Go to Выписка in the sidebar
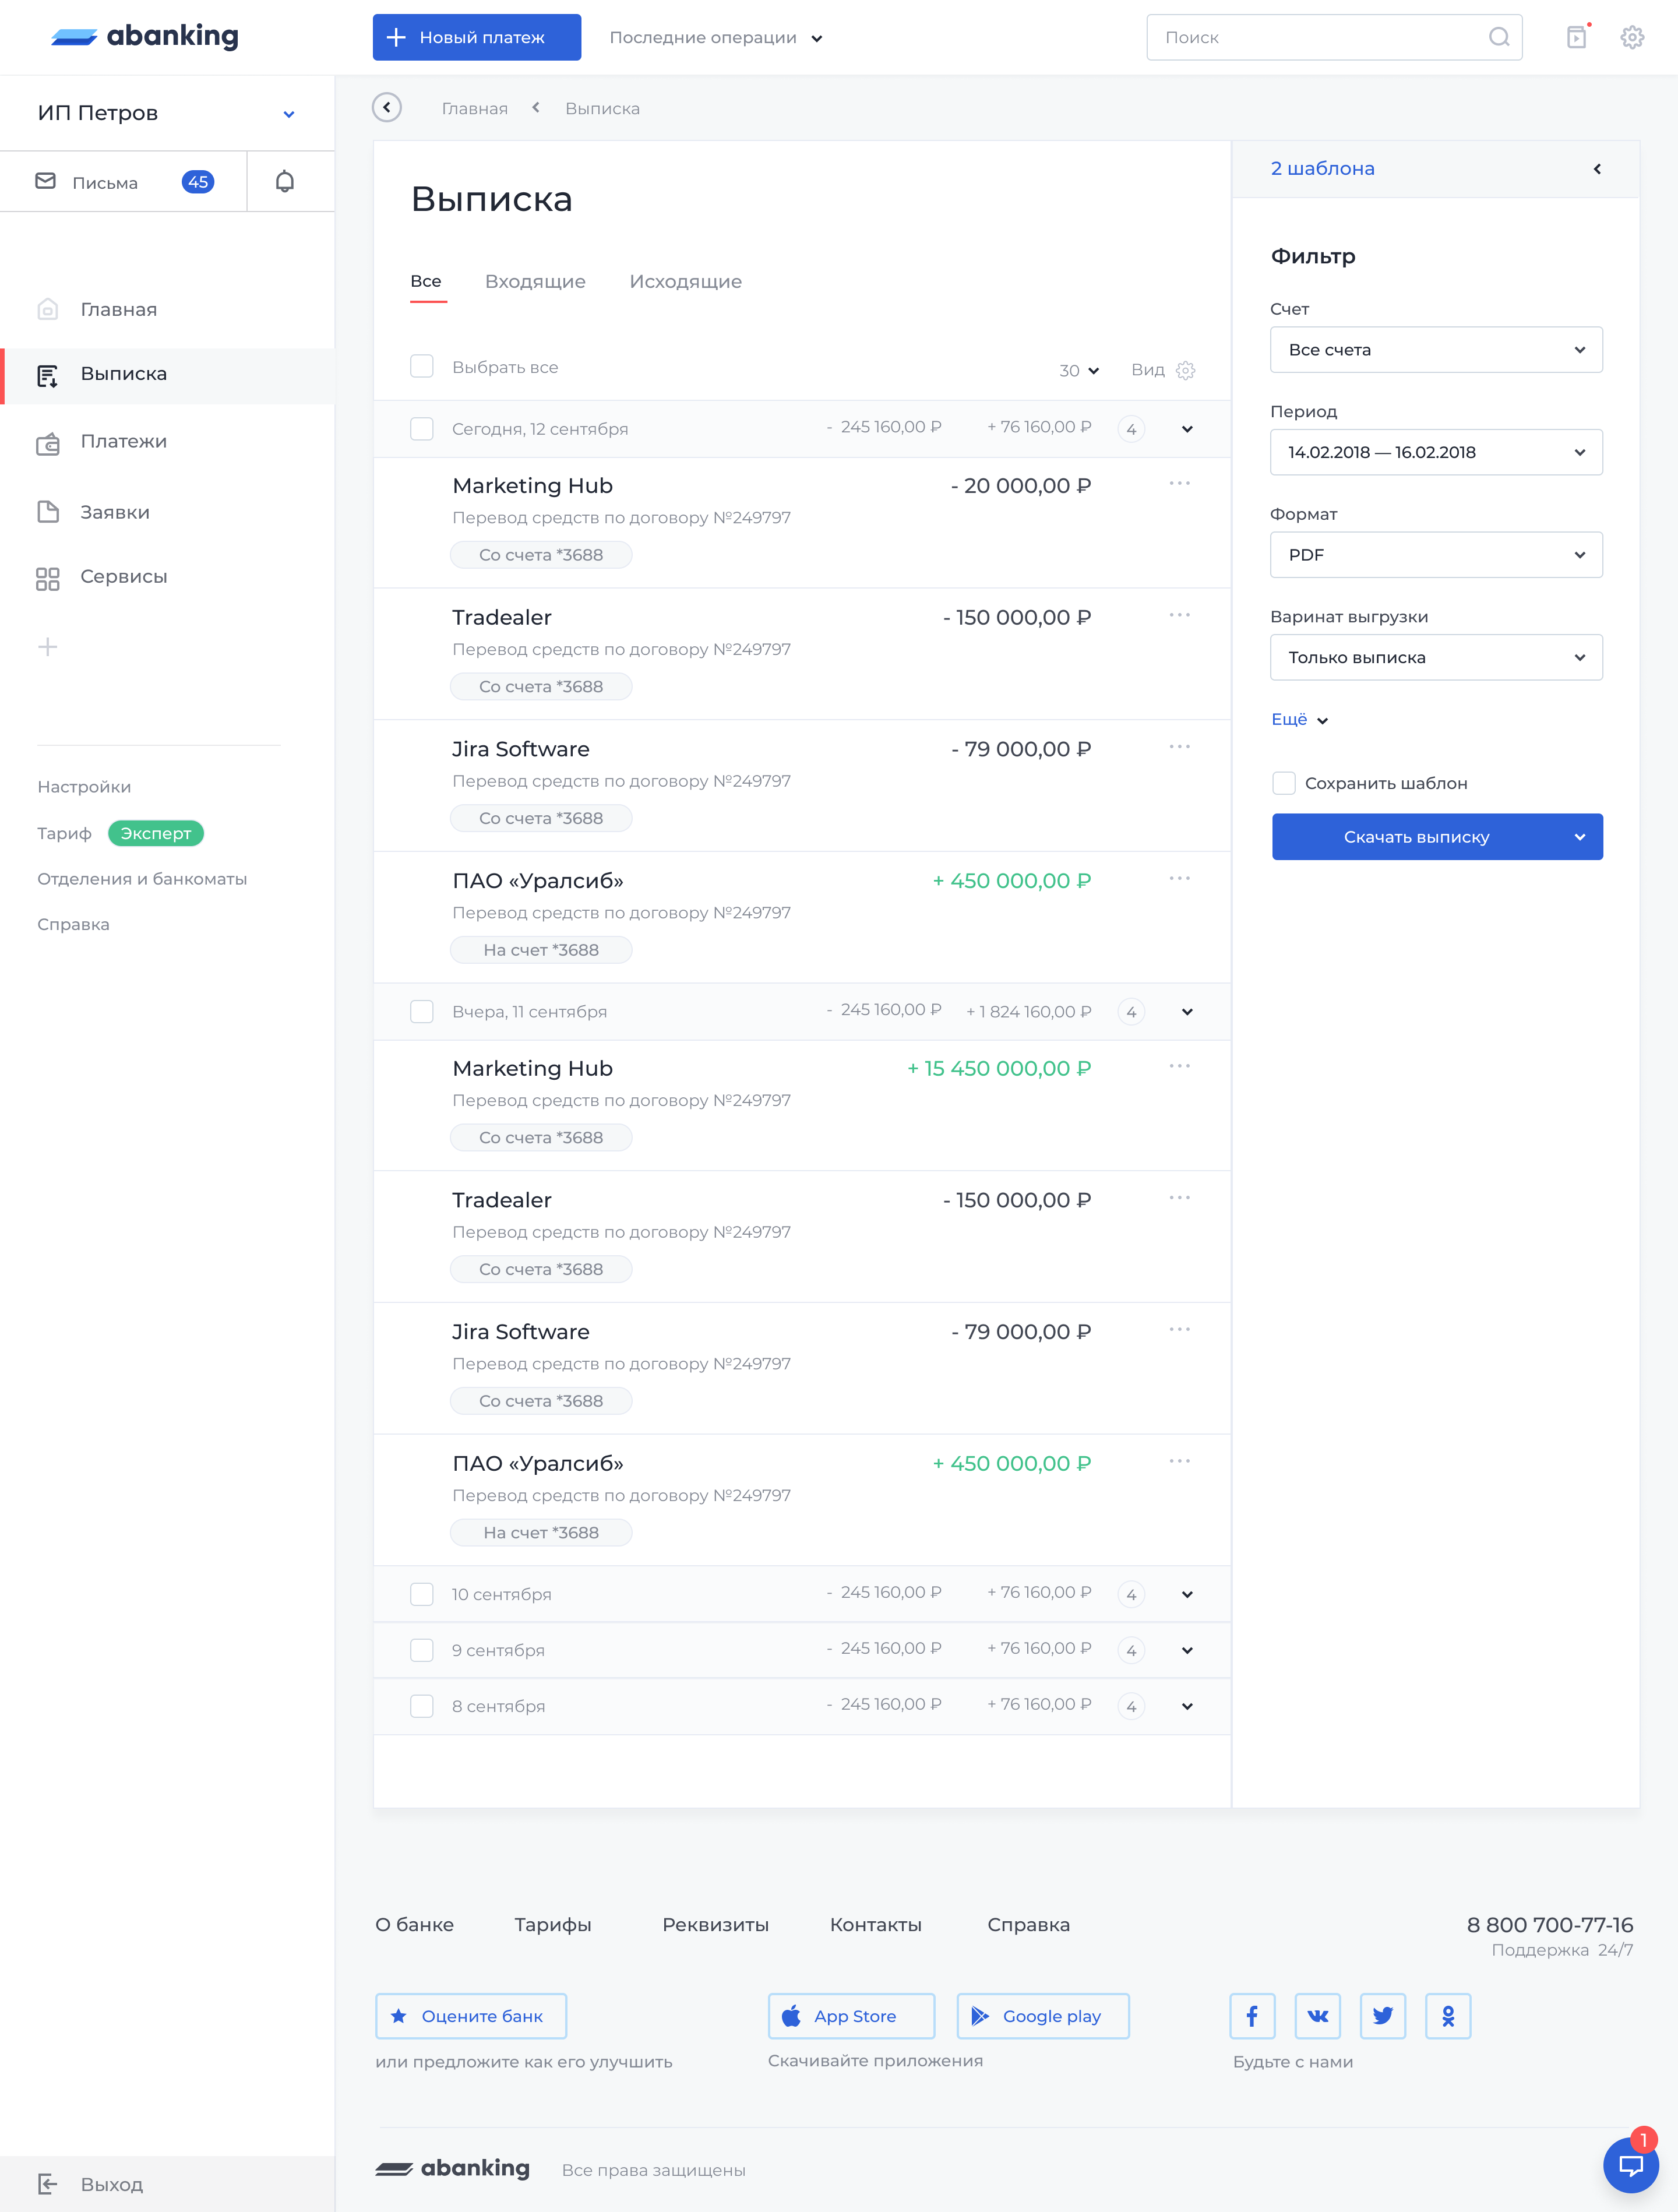 [167, 375]
